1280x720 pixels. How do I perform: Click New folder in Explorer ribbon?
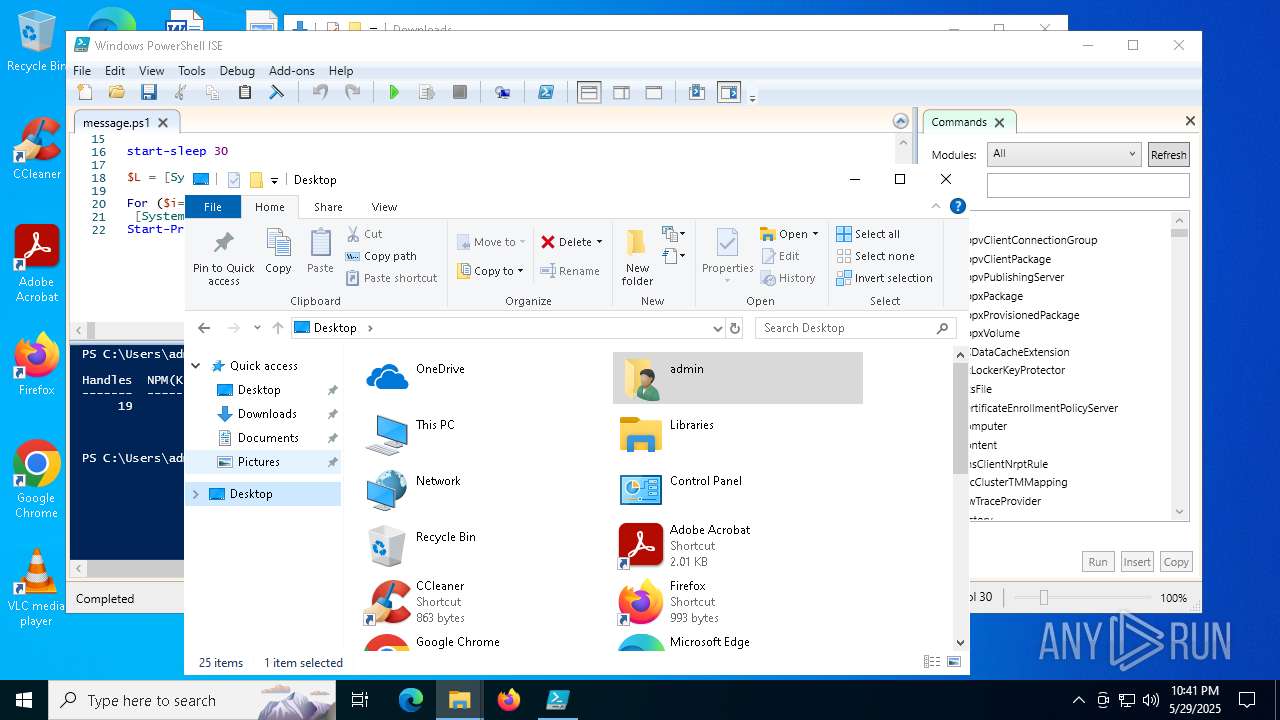click(637, 257)
